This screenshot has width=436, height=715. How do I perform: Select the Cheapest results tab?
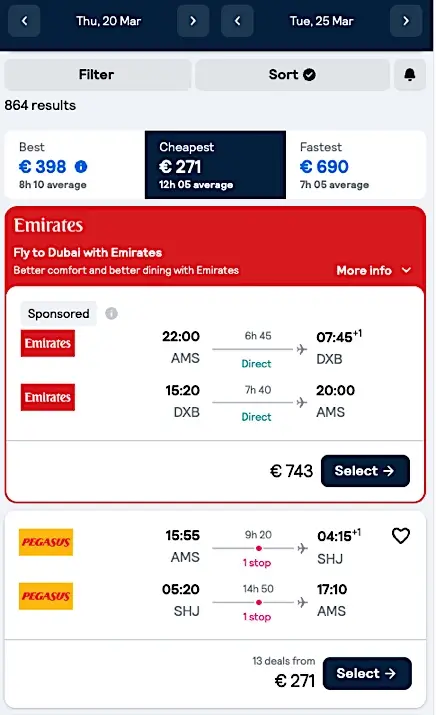coord(215,165)
